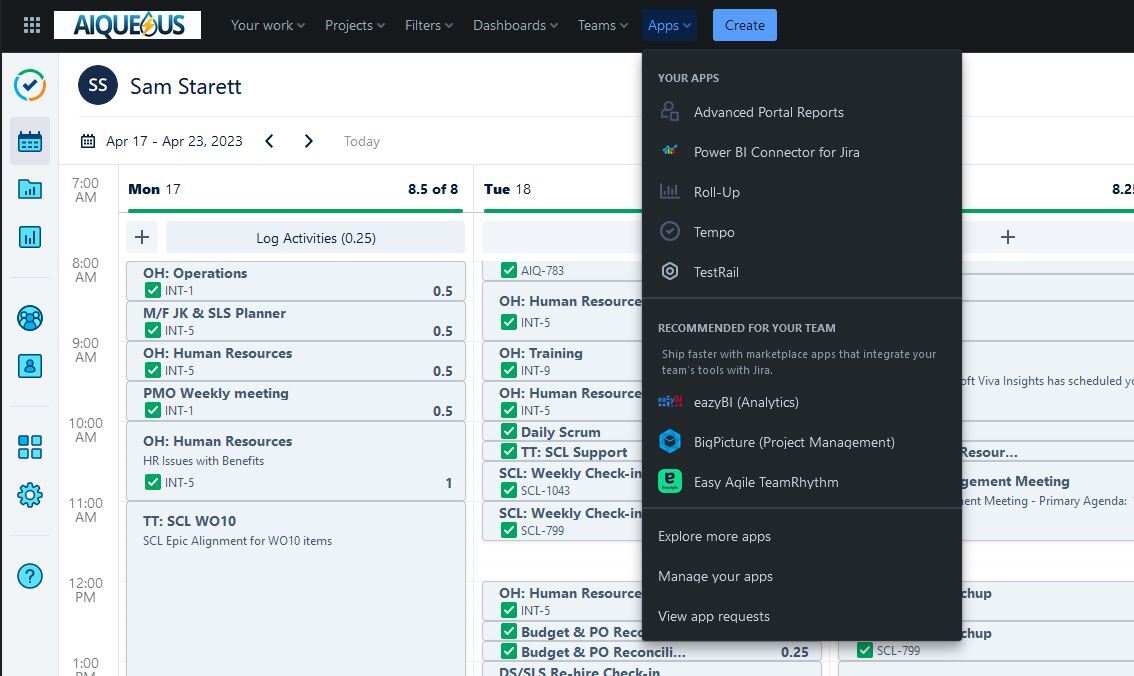Click the Tempo checkmark logo in sidebar
This screenshot has width=1134, height=676.
(30, 86)
